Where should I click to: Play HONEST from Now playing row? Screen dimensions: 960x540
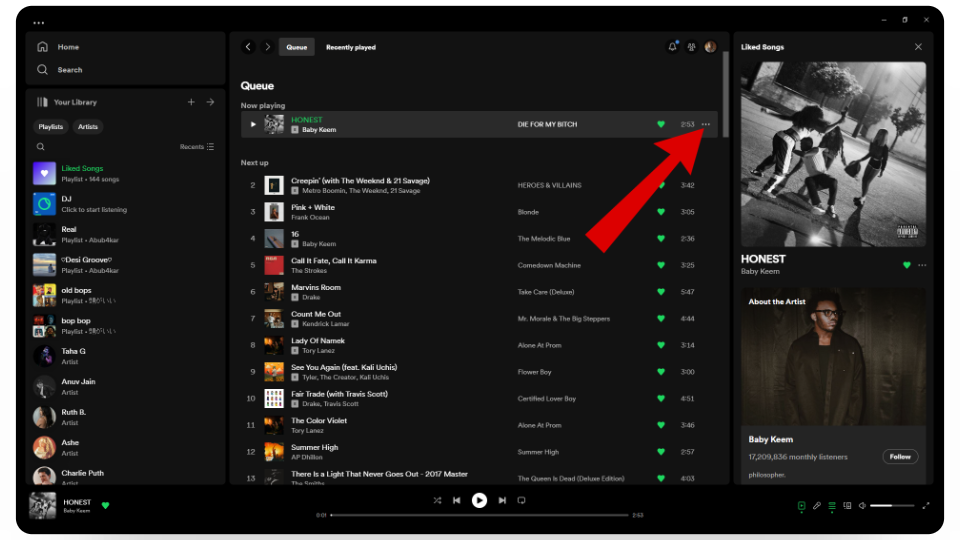[x=253, y=124]
